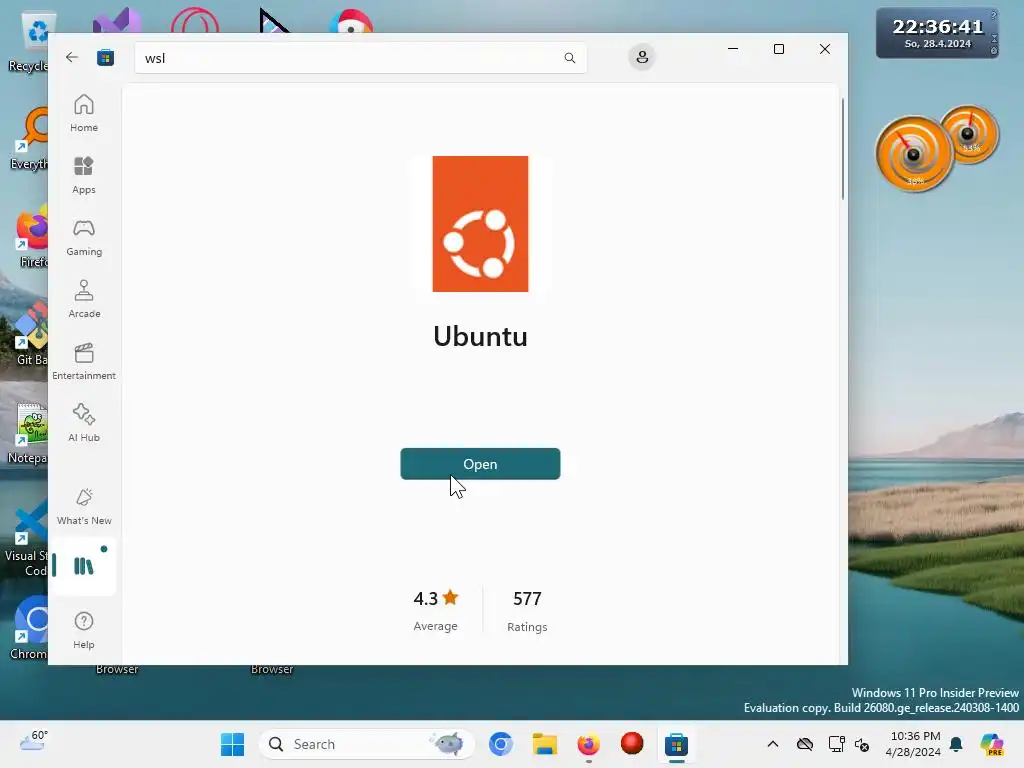Open Firefox from the taskbar
This screenshot has height=768, width=1024.
pyautogui.click(x=588, y=744)
